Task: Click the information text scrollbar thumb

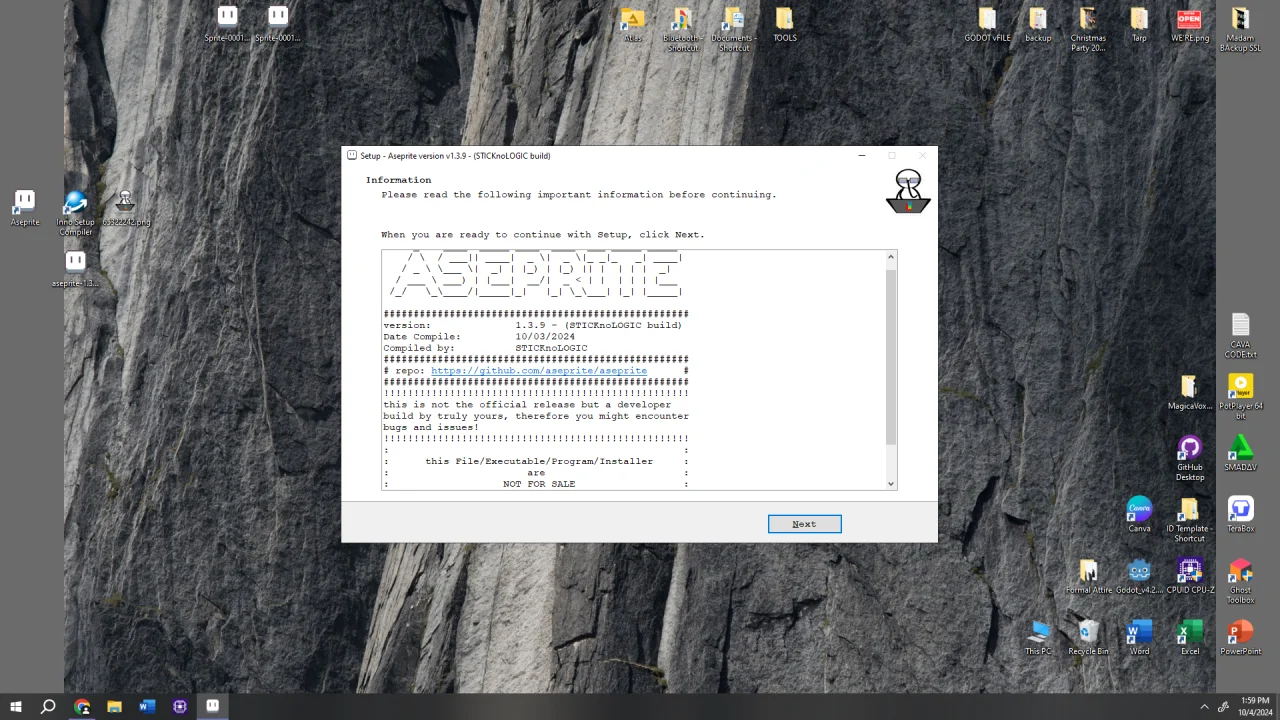Action: point(891,357)
